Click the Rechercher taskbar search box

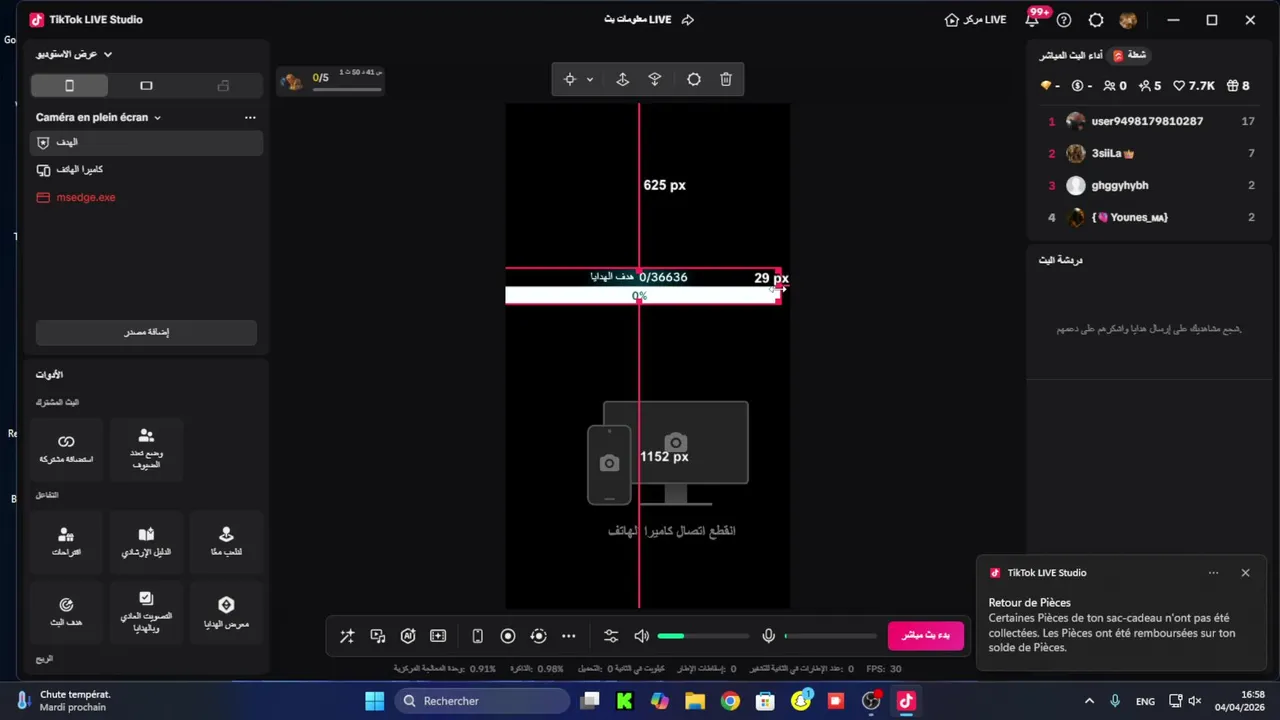pyautogui.click(x=483, y=701)
